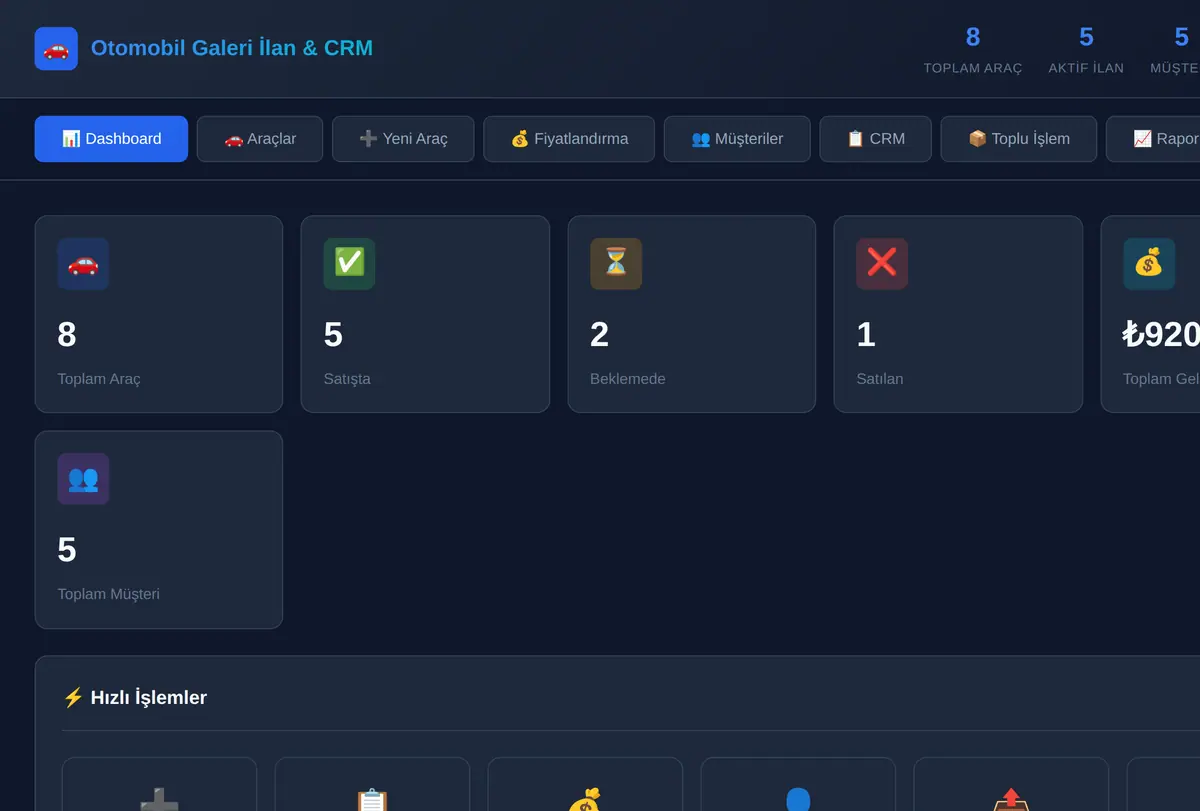This screenshot has height=811, width=1200.
Task: Open the CRM tab
Action: (875, 139)
